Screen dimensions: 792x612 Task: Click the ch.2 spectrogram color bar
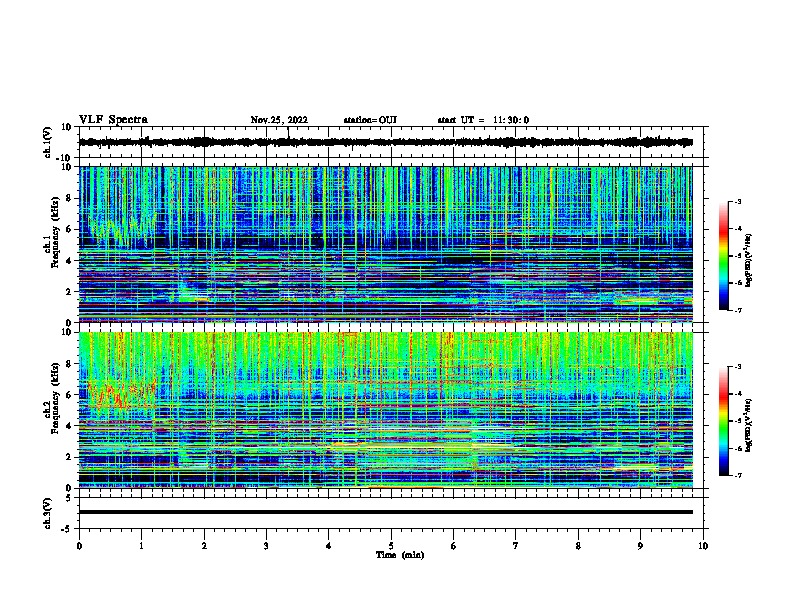tap(724, 421)
